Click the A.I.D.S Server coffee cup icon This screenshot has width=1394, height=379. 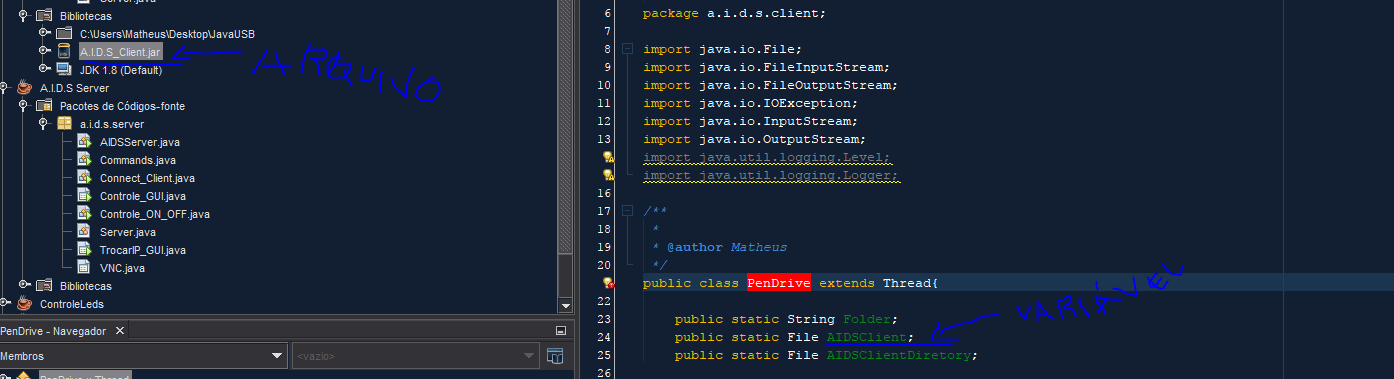coord(23,87)
